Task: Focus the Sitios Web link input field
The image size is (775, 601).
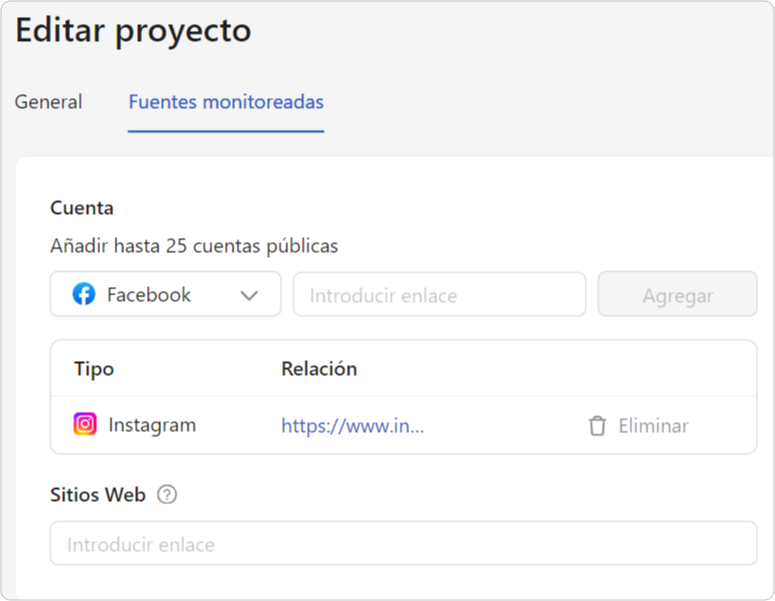Action: [403, 543]
